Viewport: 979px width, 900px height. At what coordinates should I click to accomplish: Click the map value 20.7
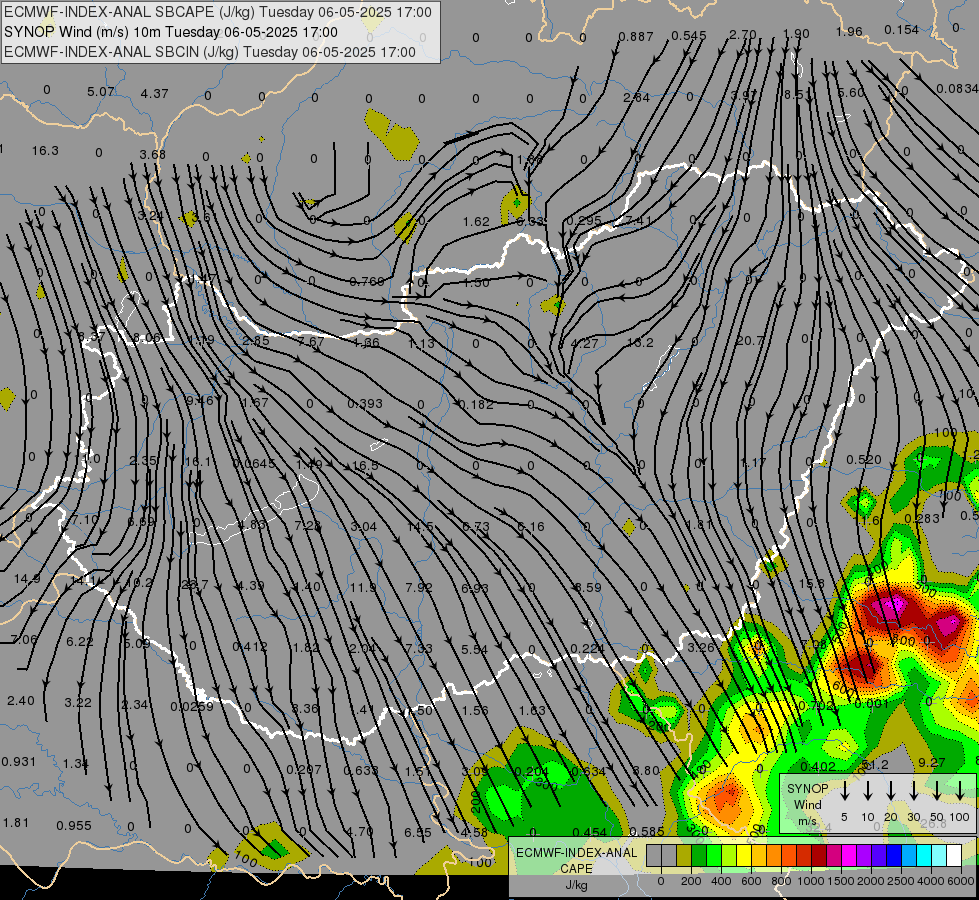[x=749, y=340]
